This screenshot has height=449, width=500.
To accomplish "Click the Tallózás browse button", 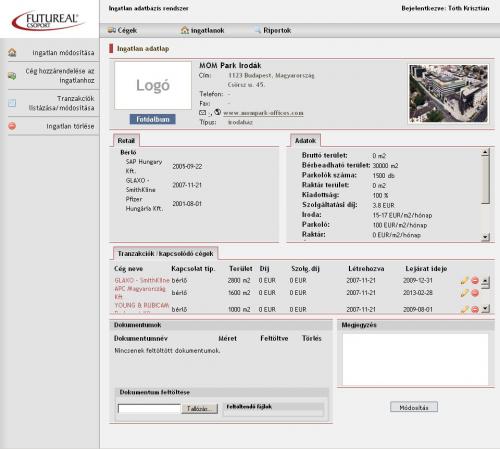I will click(199, 409).
